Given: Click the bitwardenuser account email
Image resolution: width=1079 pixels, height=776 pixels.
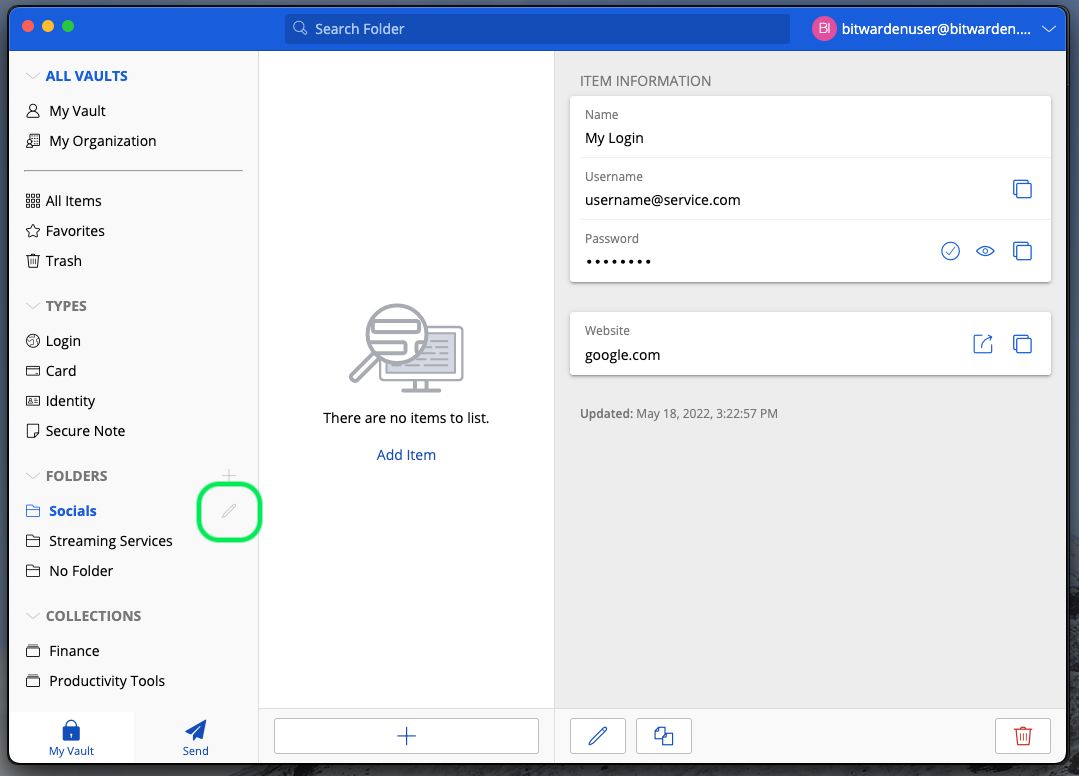Looking at the screenshot, I should [936, 29].
